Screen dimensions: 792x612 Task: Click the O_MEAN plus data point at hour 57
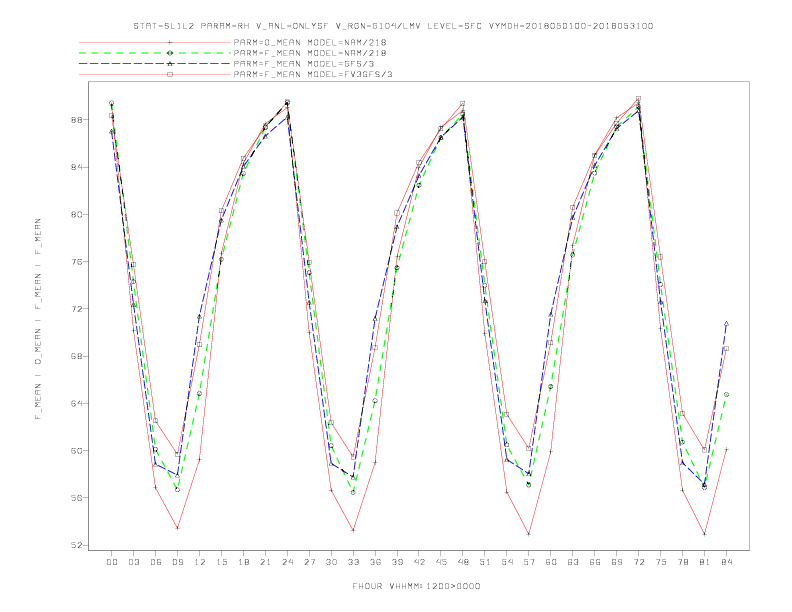point(529,534)
